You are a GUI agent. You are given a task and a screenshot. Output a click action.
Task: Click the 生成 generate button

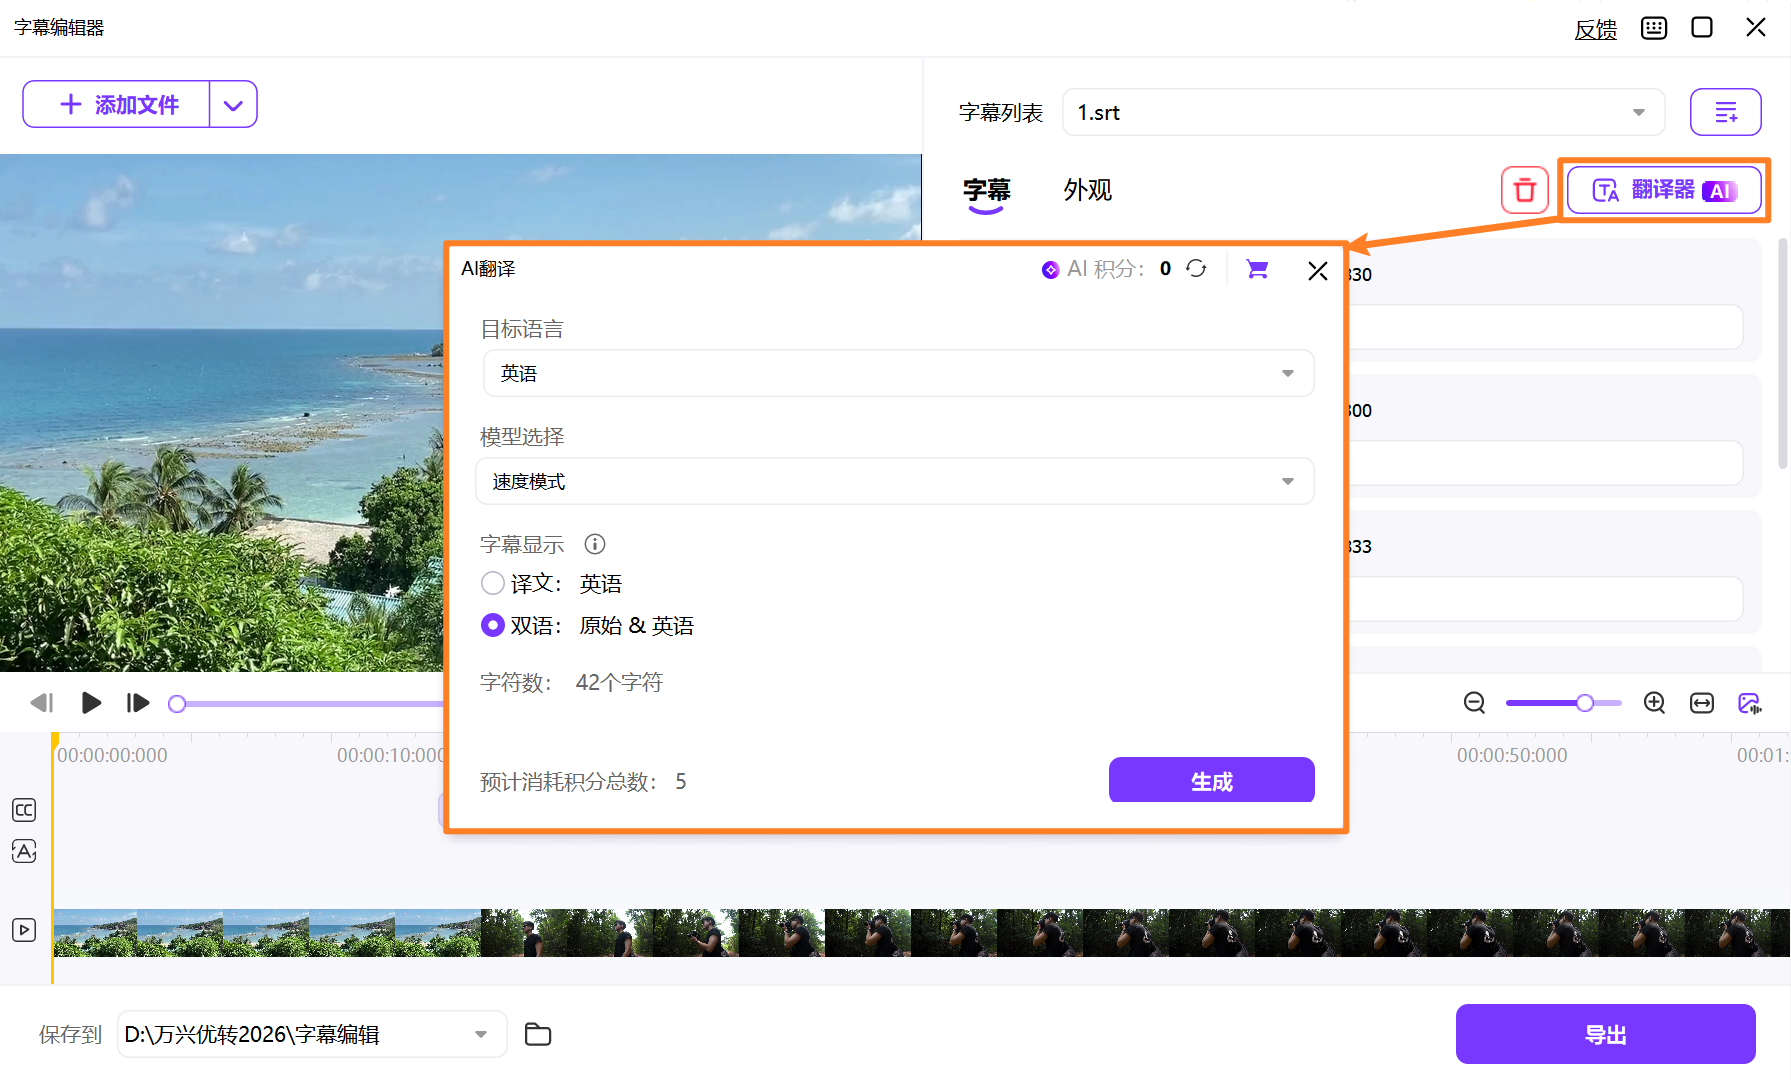pos(1211,780)
